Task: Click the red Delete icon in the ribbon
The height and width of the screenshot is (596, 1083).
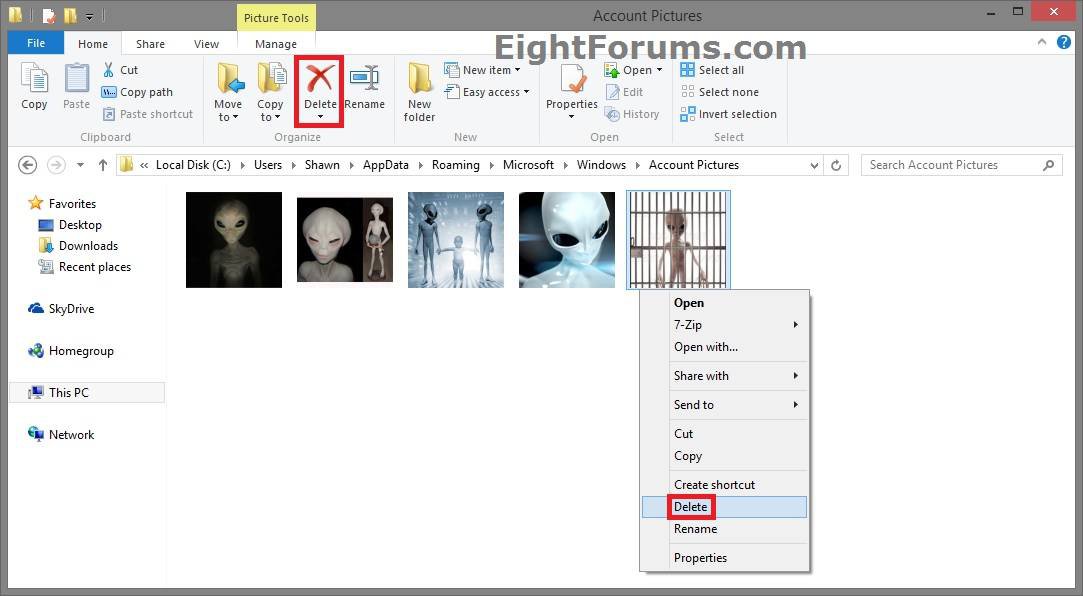Action: click(319, 88)
